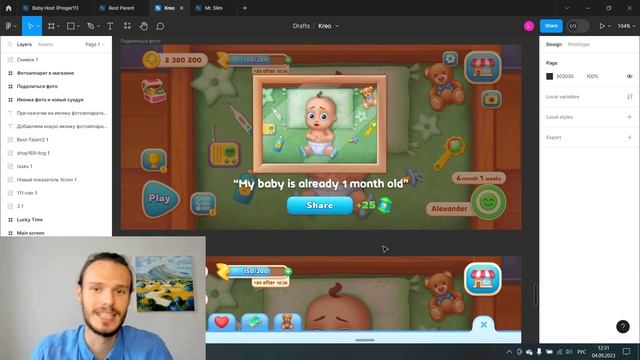Switch to the Assets panel tab
The image size is (640, 360).
(45, 44)
